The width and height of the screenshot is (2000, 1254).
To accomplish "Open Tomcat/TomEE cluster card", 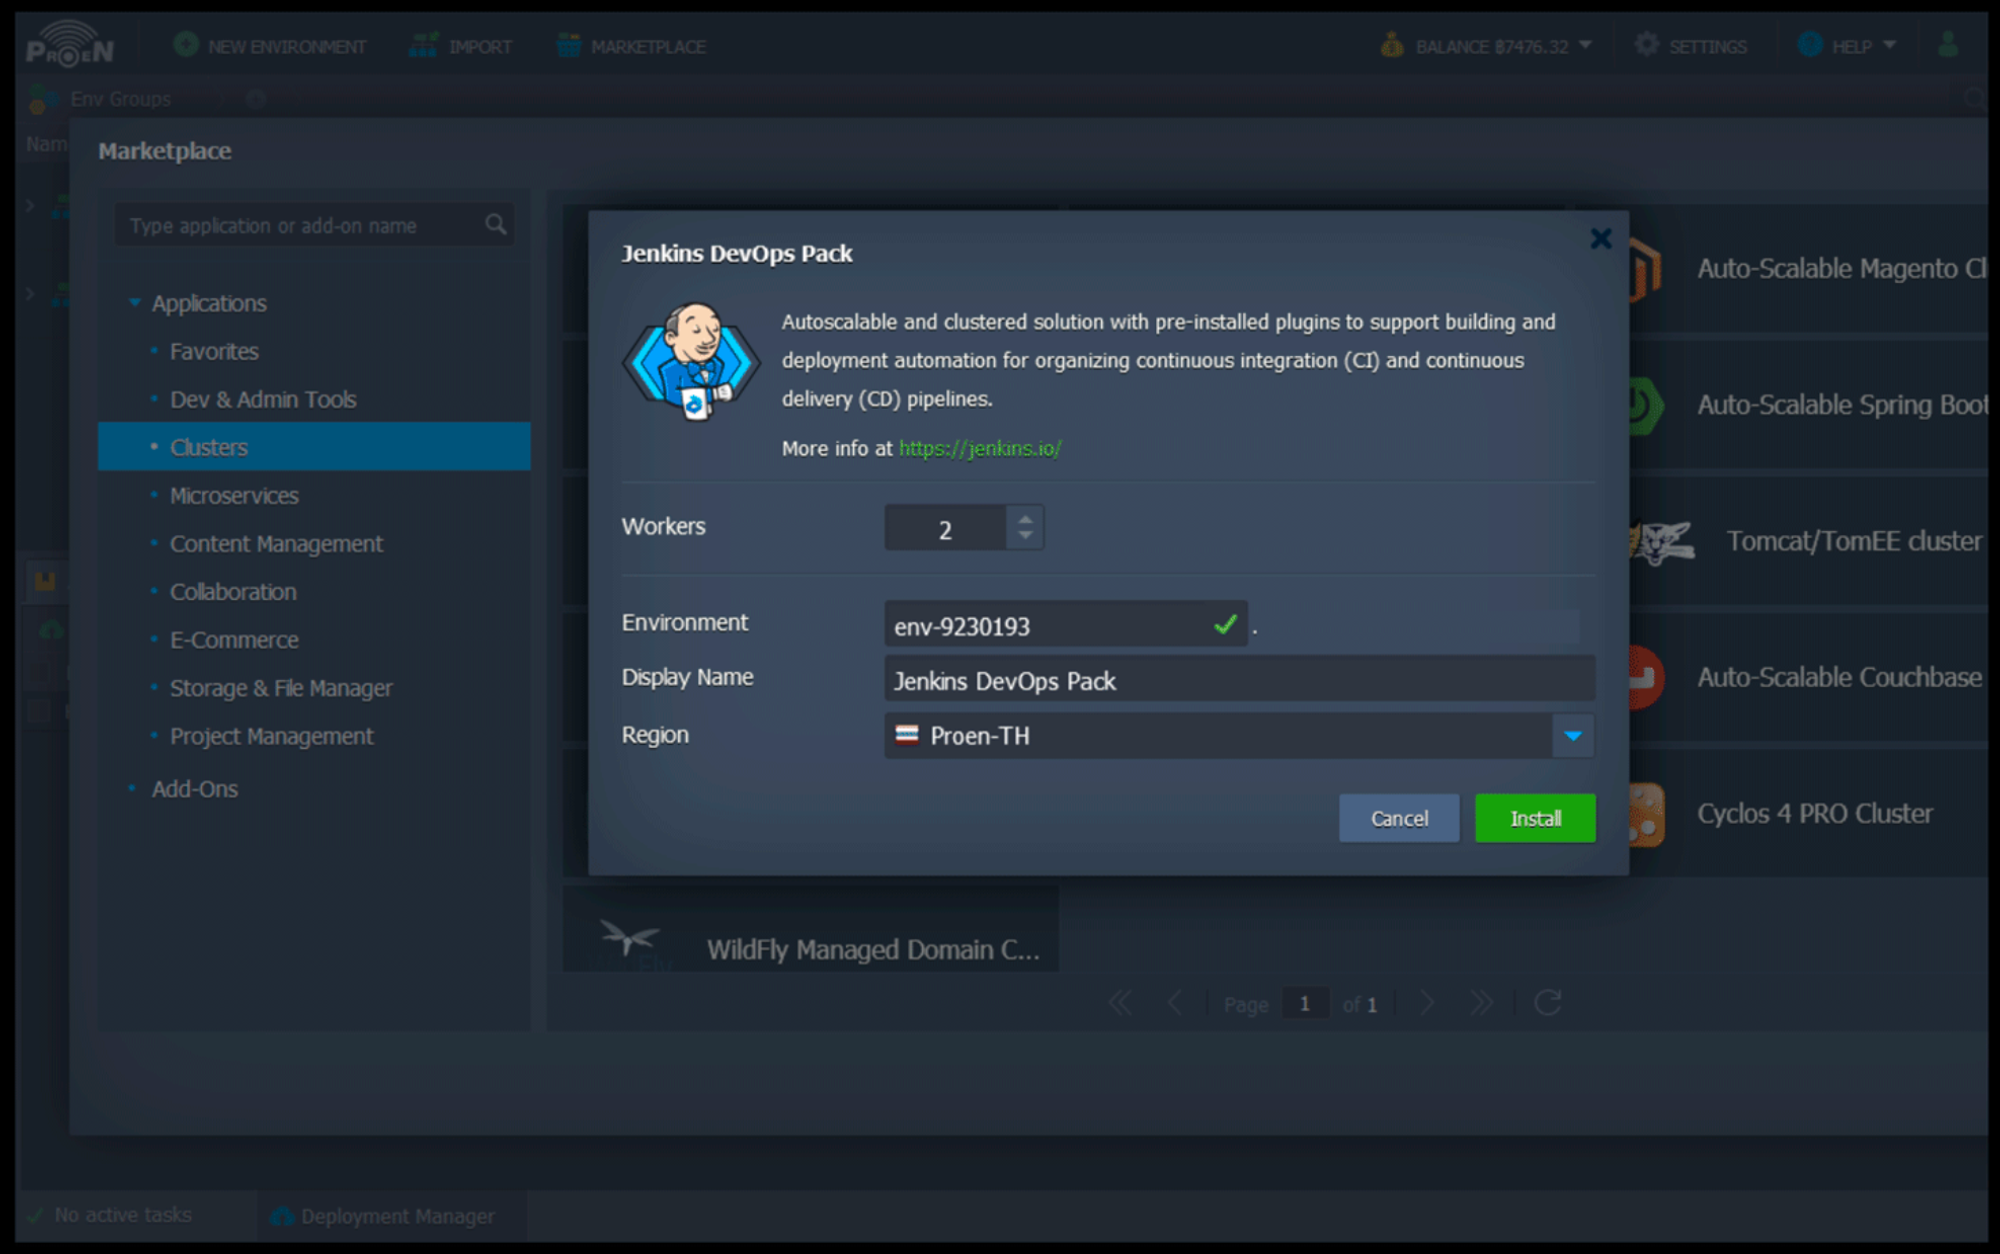I will 1810,541.
